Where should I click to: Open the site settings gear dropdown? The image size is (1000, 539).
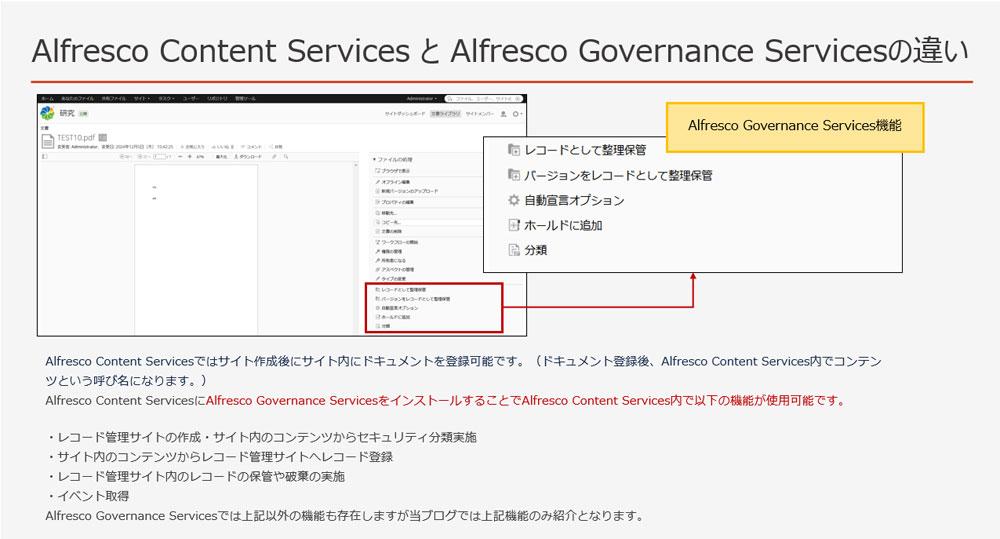point(518,114)
